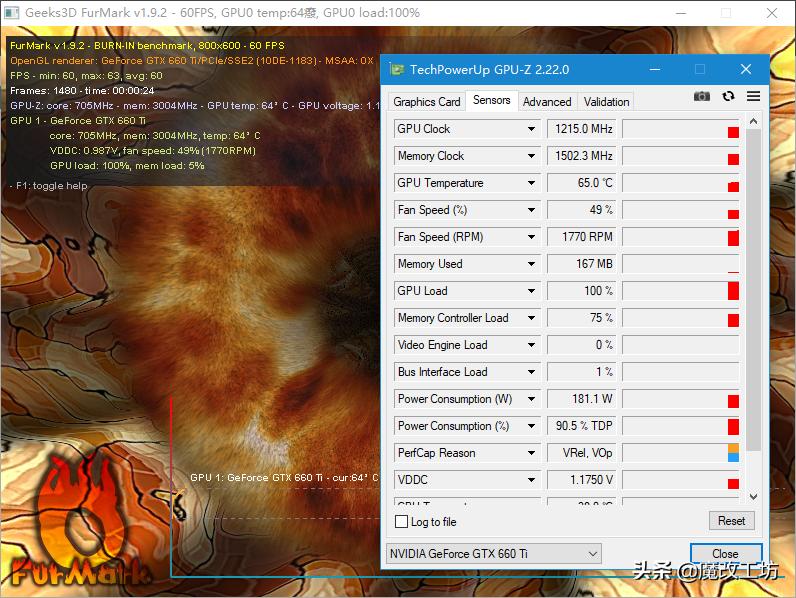796x598 pixels.
Task: Click the 'F1: toggle help' text in FurMark
Action: coord(51,186)
